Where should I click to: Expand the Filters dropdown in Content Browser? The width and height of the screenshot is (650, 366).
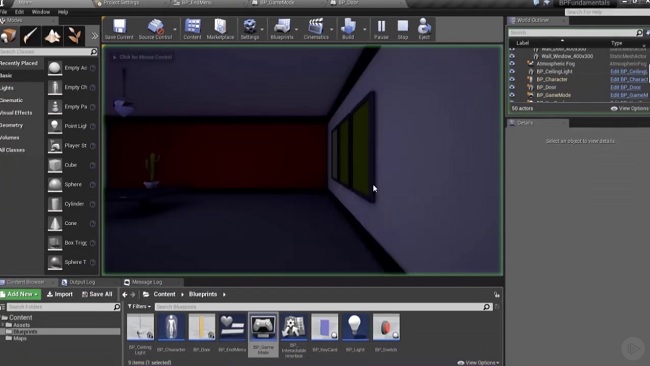pos(139,307)
